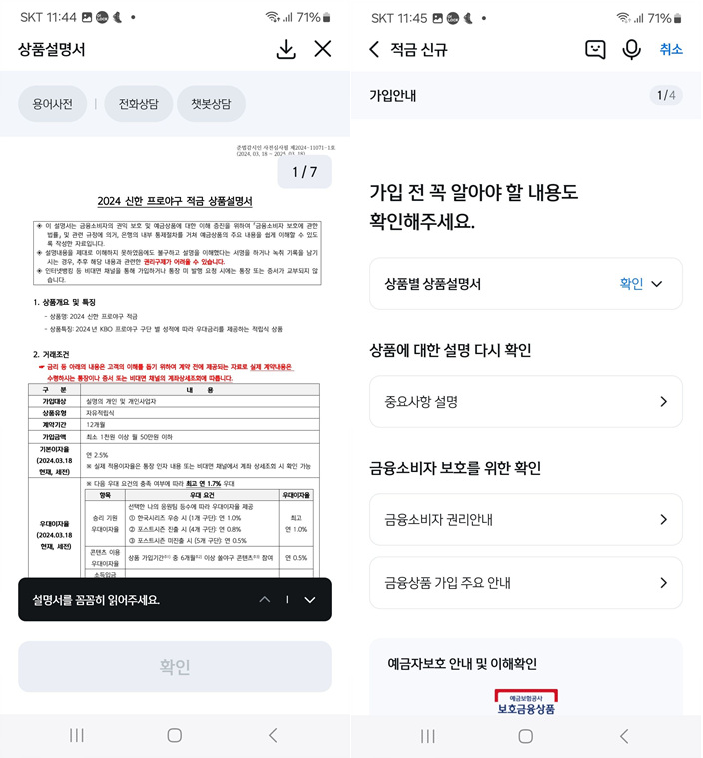703x758 pixels.
Task: Tap the 1. 상품개요 및 특징 heading
Action: coord(64,302)
